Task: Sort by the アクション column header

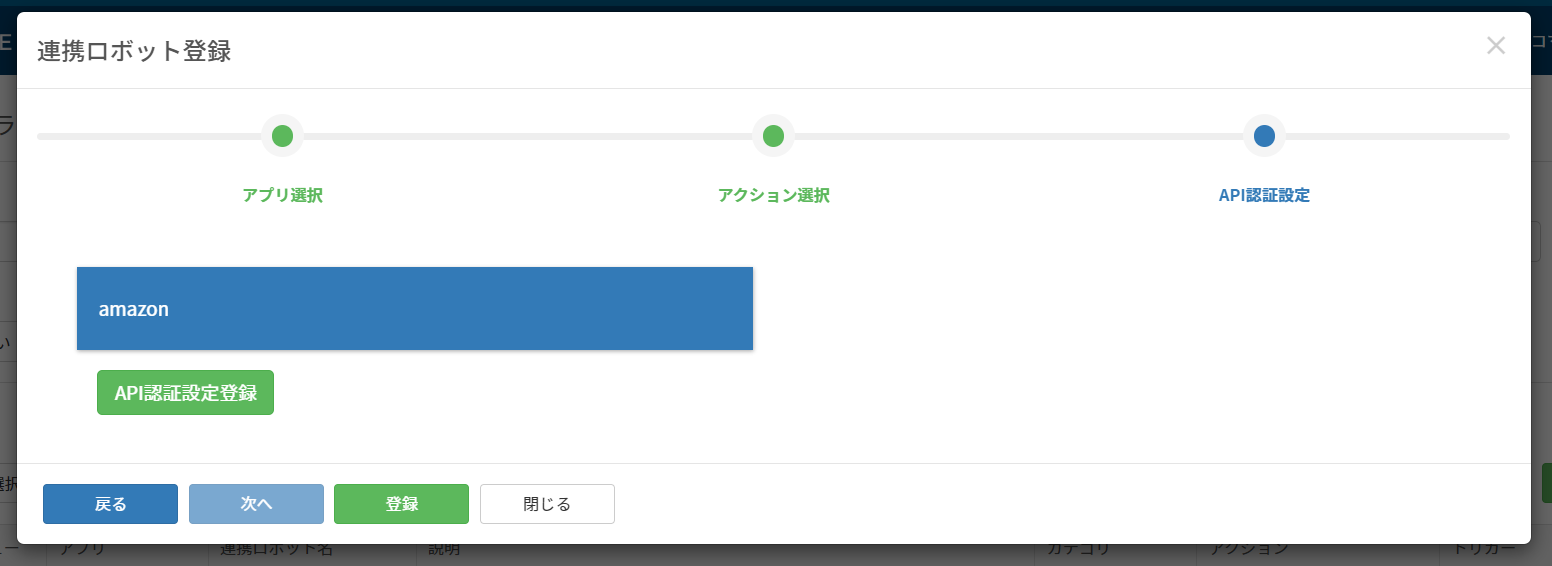Action: 1249,550
